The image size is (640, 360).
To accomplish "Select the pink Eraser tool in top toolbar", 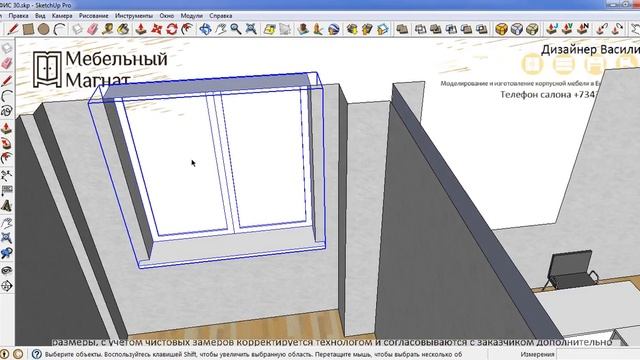I will tap(93, 29).
